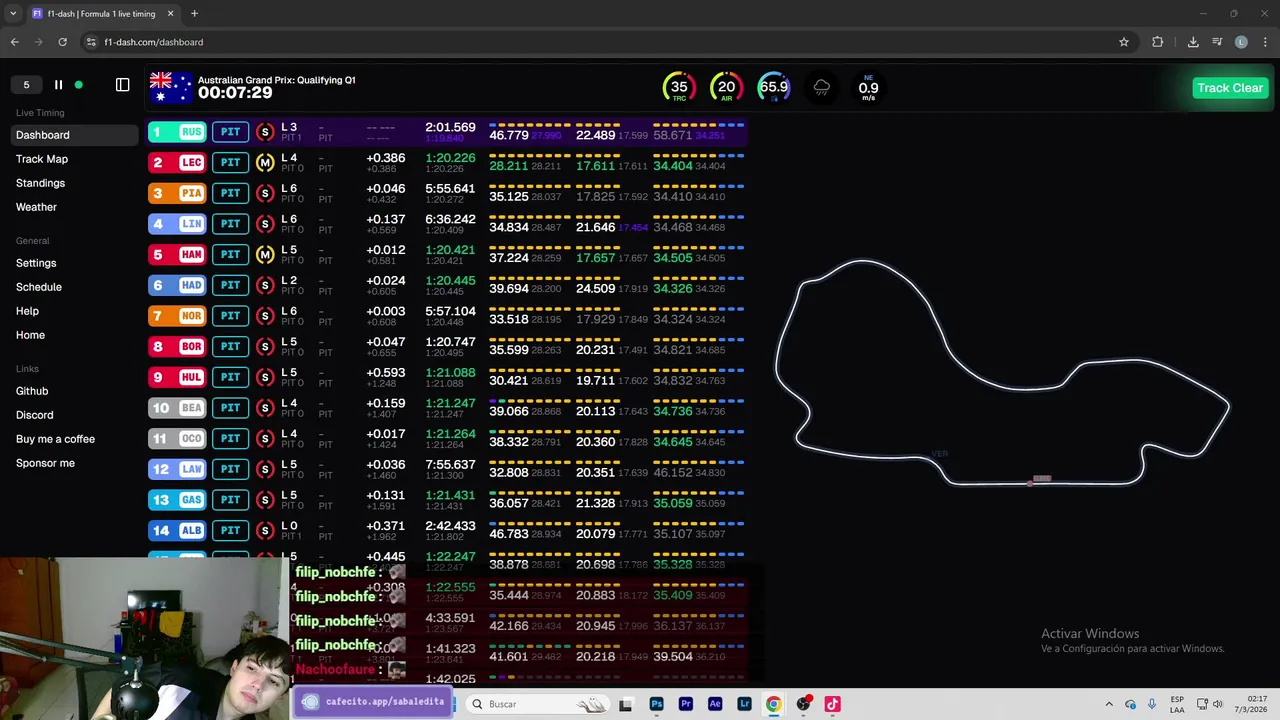Click the soft tyre icon for PIA

point(265,193)
